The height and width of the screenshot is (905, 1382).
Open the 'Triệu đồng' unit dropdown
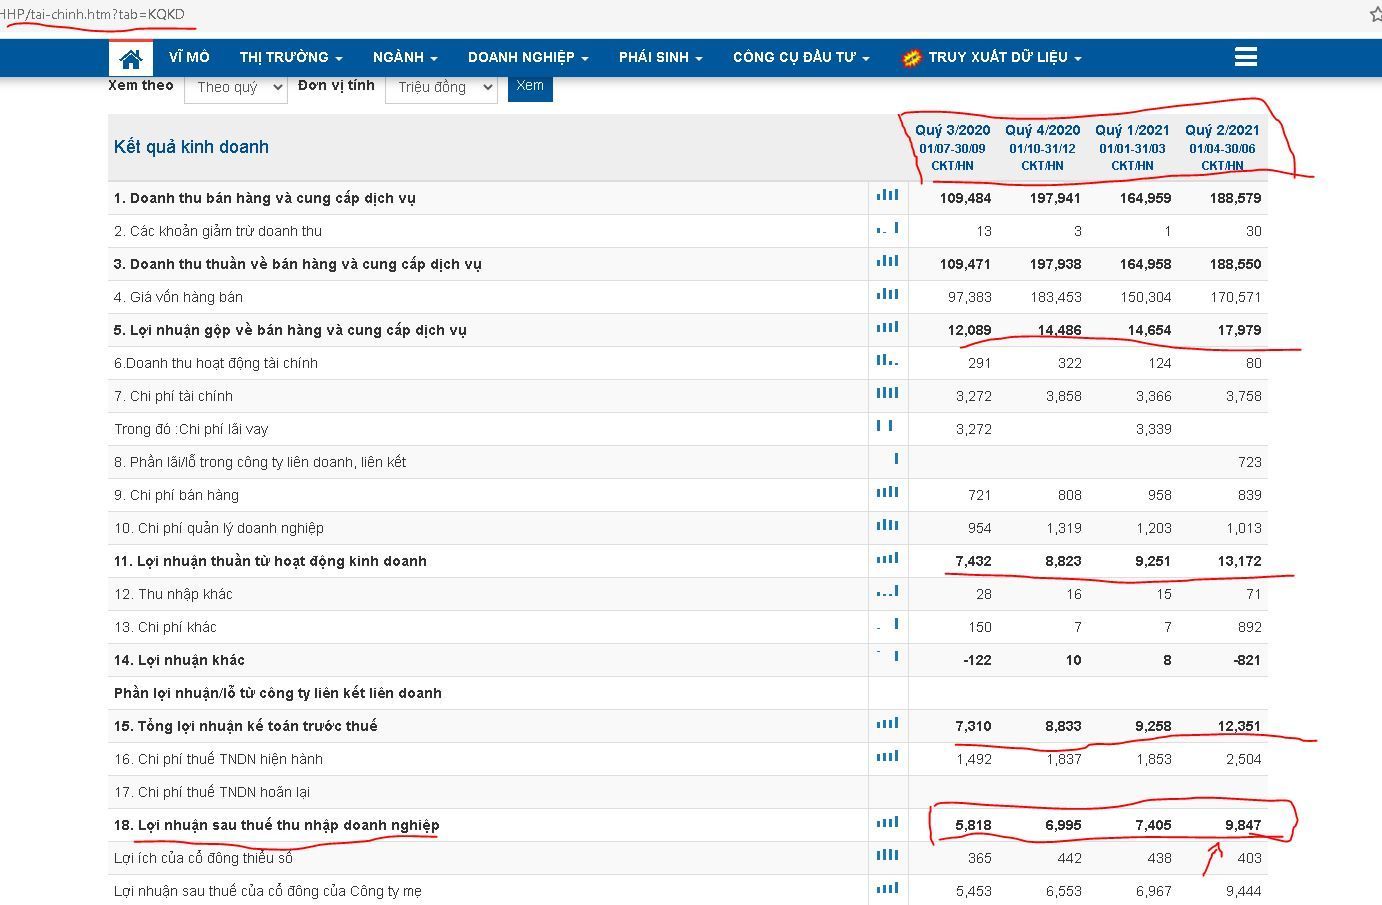tap(441, 87)
